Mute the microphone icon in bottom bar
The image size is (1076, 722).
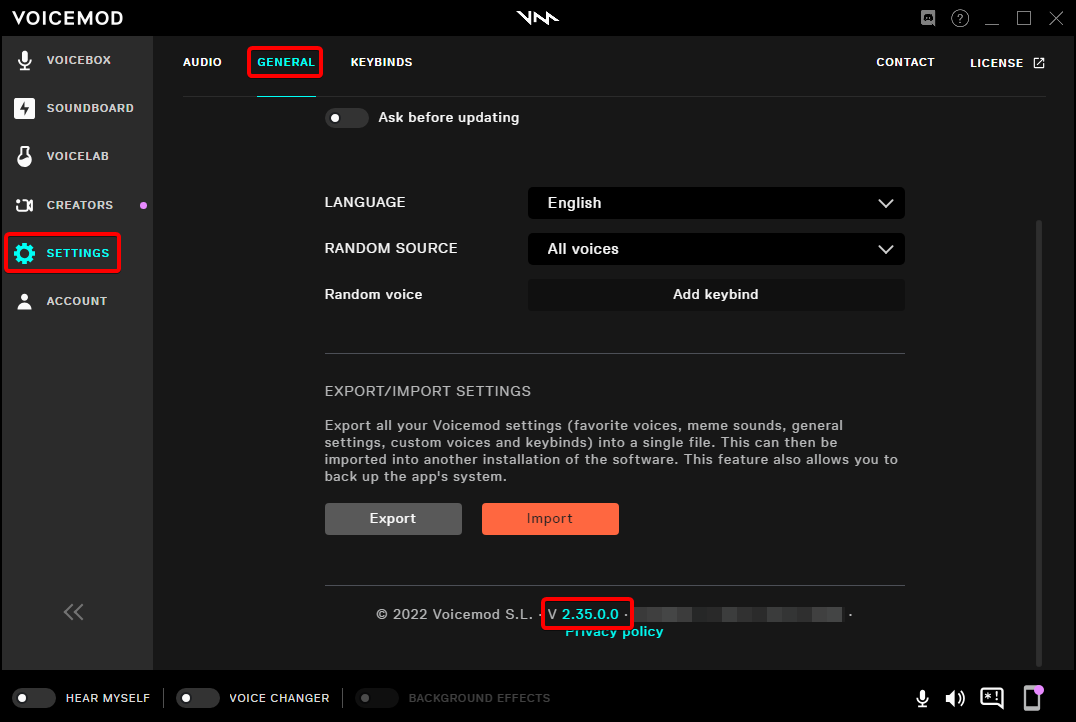[x=923, y=698]
